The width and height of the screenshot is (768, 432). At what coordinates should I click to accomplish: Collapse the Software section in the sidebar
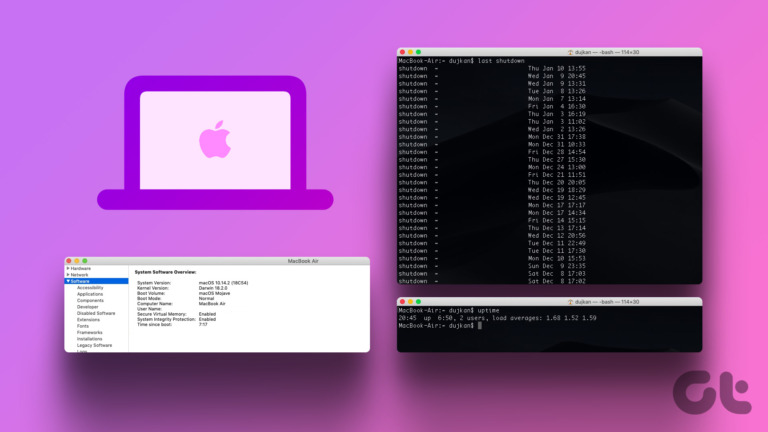coord(67,281)
